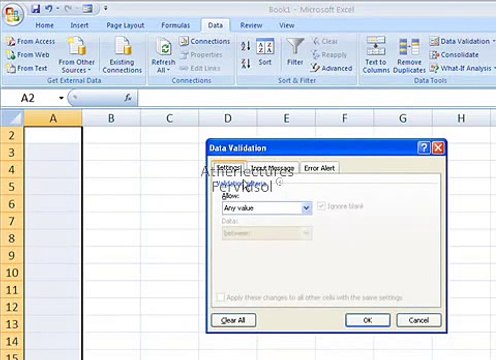Click the Office button logo
496x360 pixels.
click(x=13, y=14)
